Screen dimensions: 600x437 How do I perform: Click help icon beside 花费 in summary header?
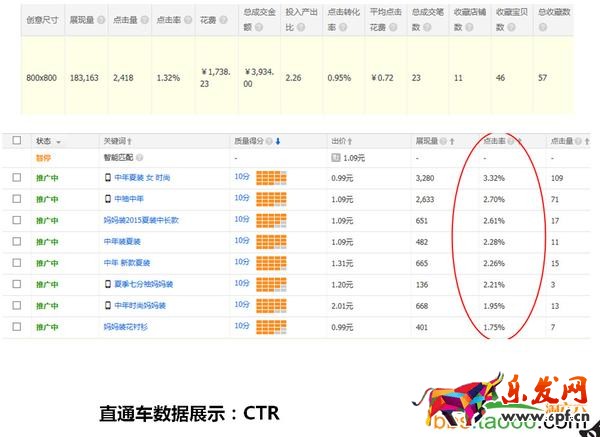click(x=224, y=19)
